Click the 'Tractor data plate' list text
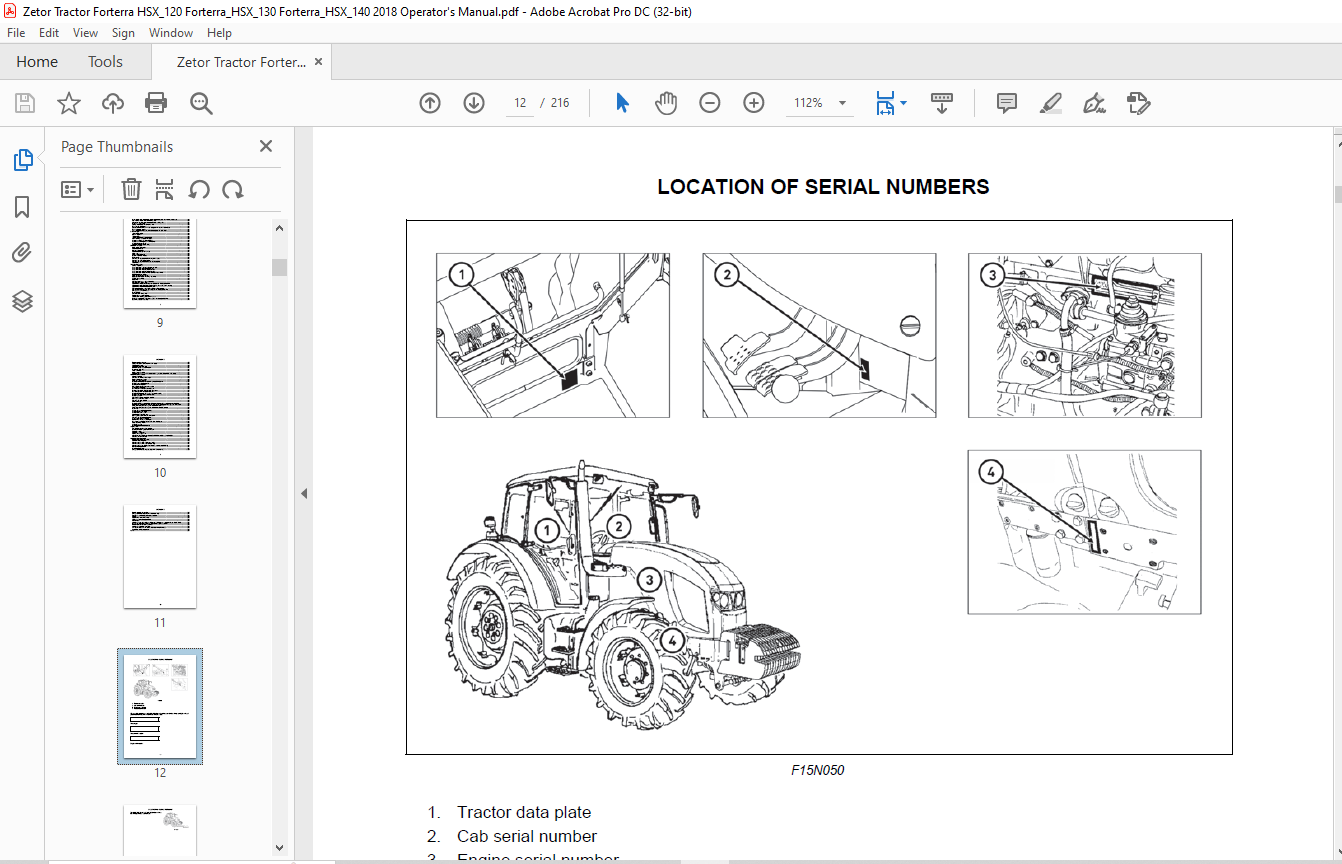This screenshot has height=864, width=1342. [524, 812]
